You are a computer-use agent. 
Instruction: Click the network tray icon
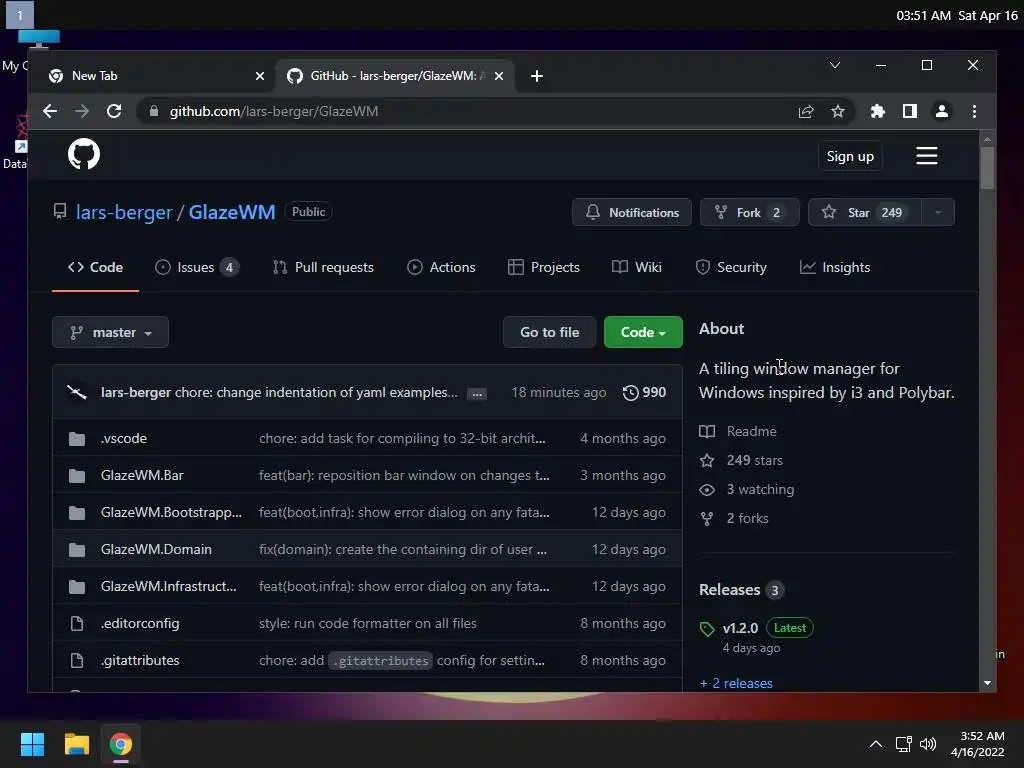pos(903,744)
